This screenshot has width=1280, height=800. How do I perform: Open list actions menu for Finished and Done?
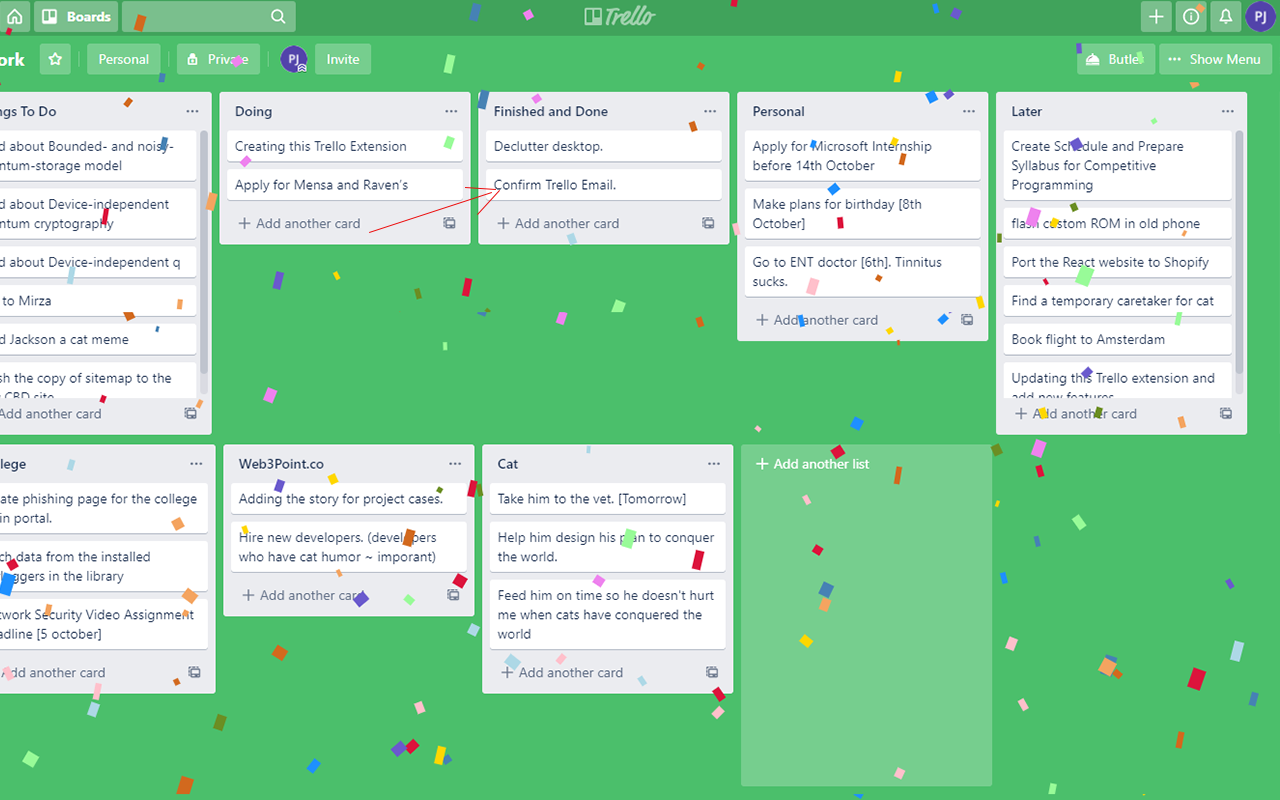[710, 111]
